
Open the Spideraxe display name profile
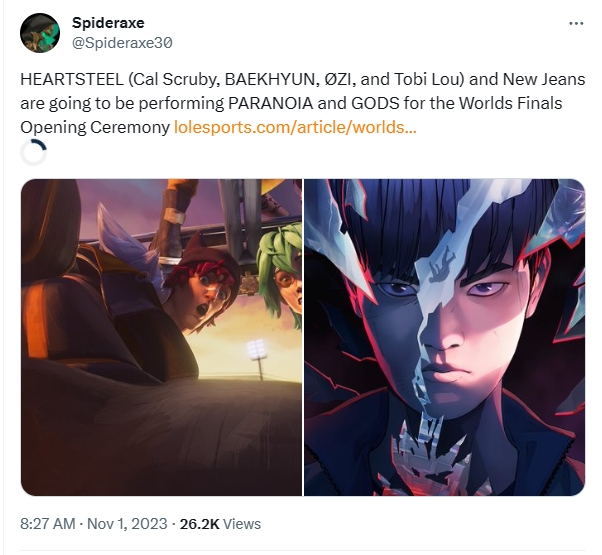pyautogui.click(x=108, y=23)
